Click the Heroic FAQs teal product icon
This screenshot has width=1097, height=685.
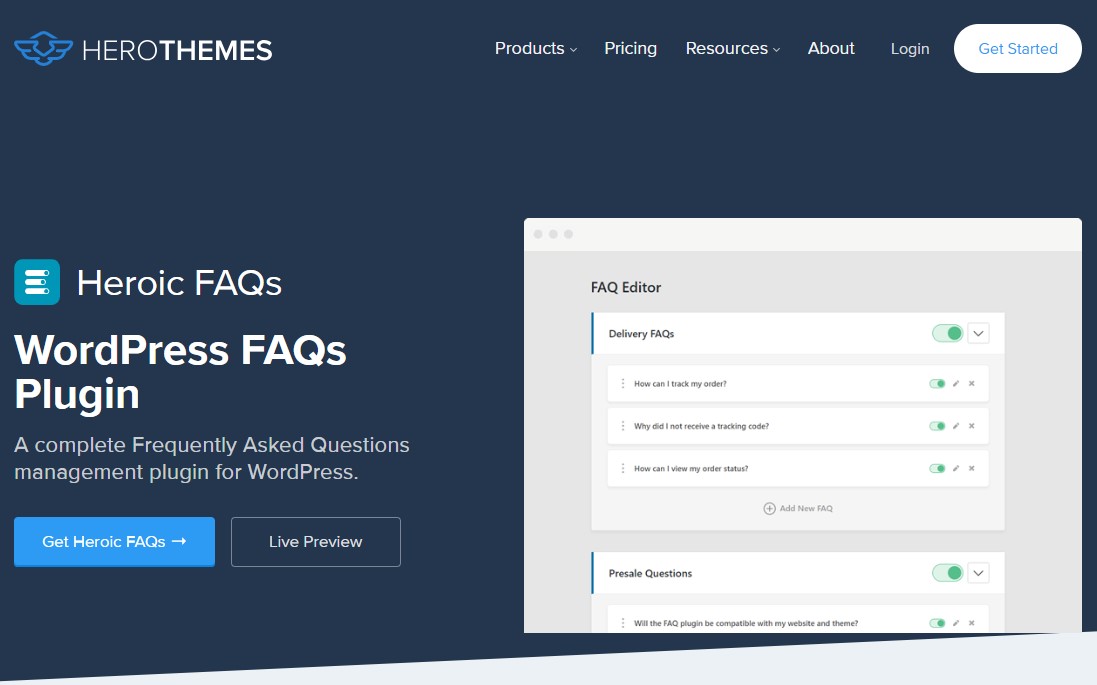tap(37, 282)
